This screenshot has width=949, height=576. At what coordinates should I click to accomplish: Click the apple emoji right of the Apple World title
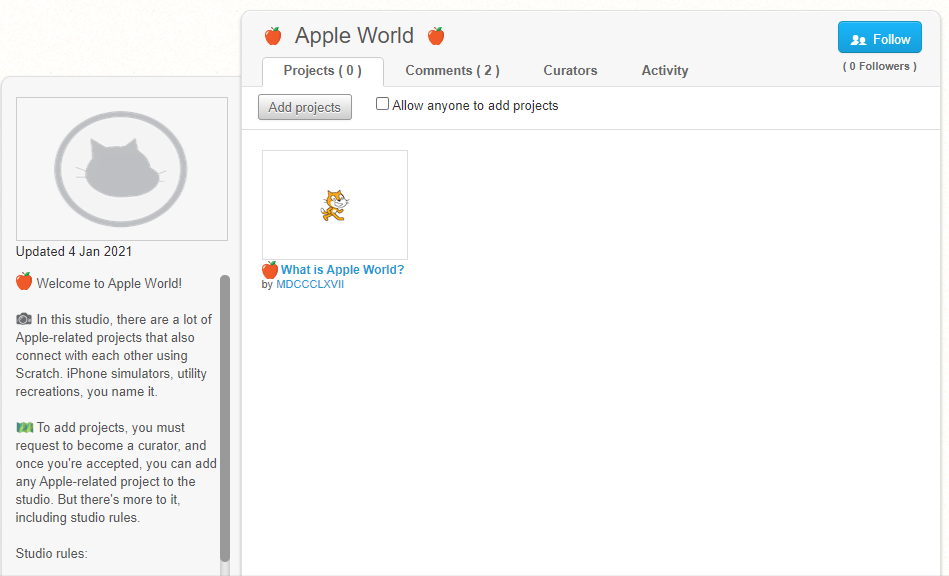coord(436,37)
